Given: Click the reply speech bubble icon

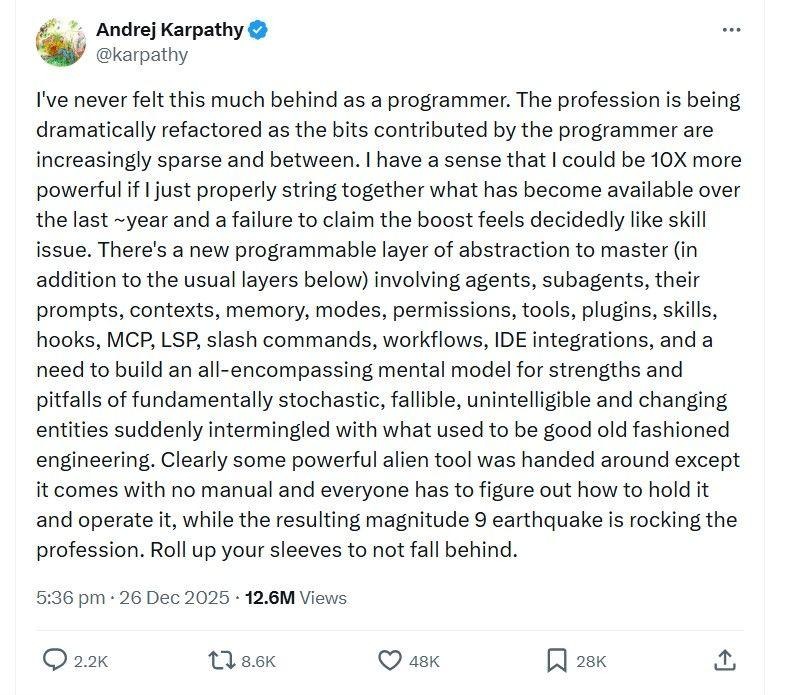Looking at the screenshot, I should click(57, 659).
